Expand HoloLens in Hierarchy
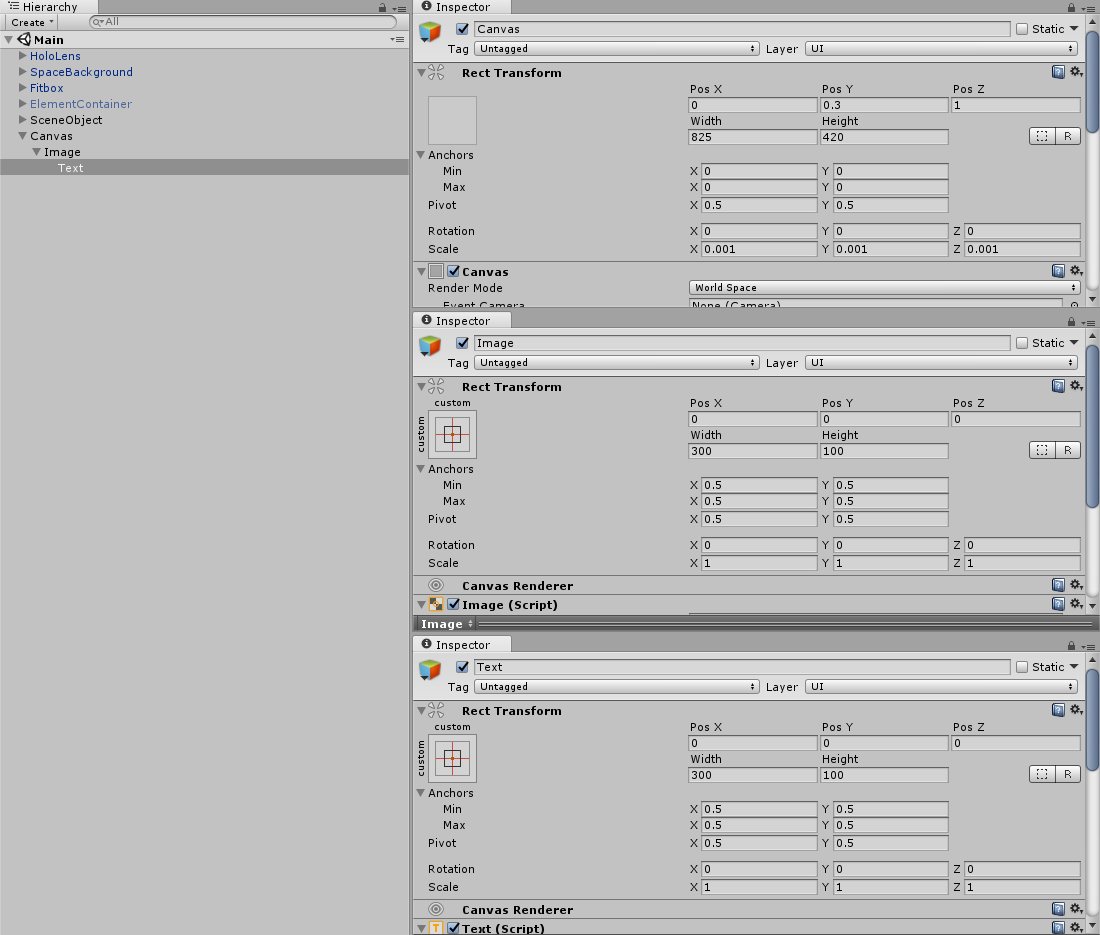The image size is (1100, 935). pyautogui.click(x=22, y=55)
